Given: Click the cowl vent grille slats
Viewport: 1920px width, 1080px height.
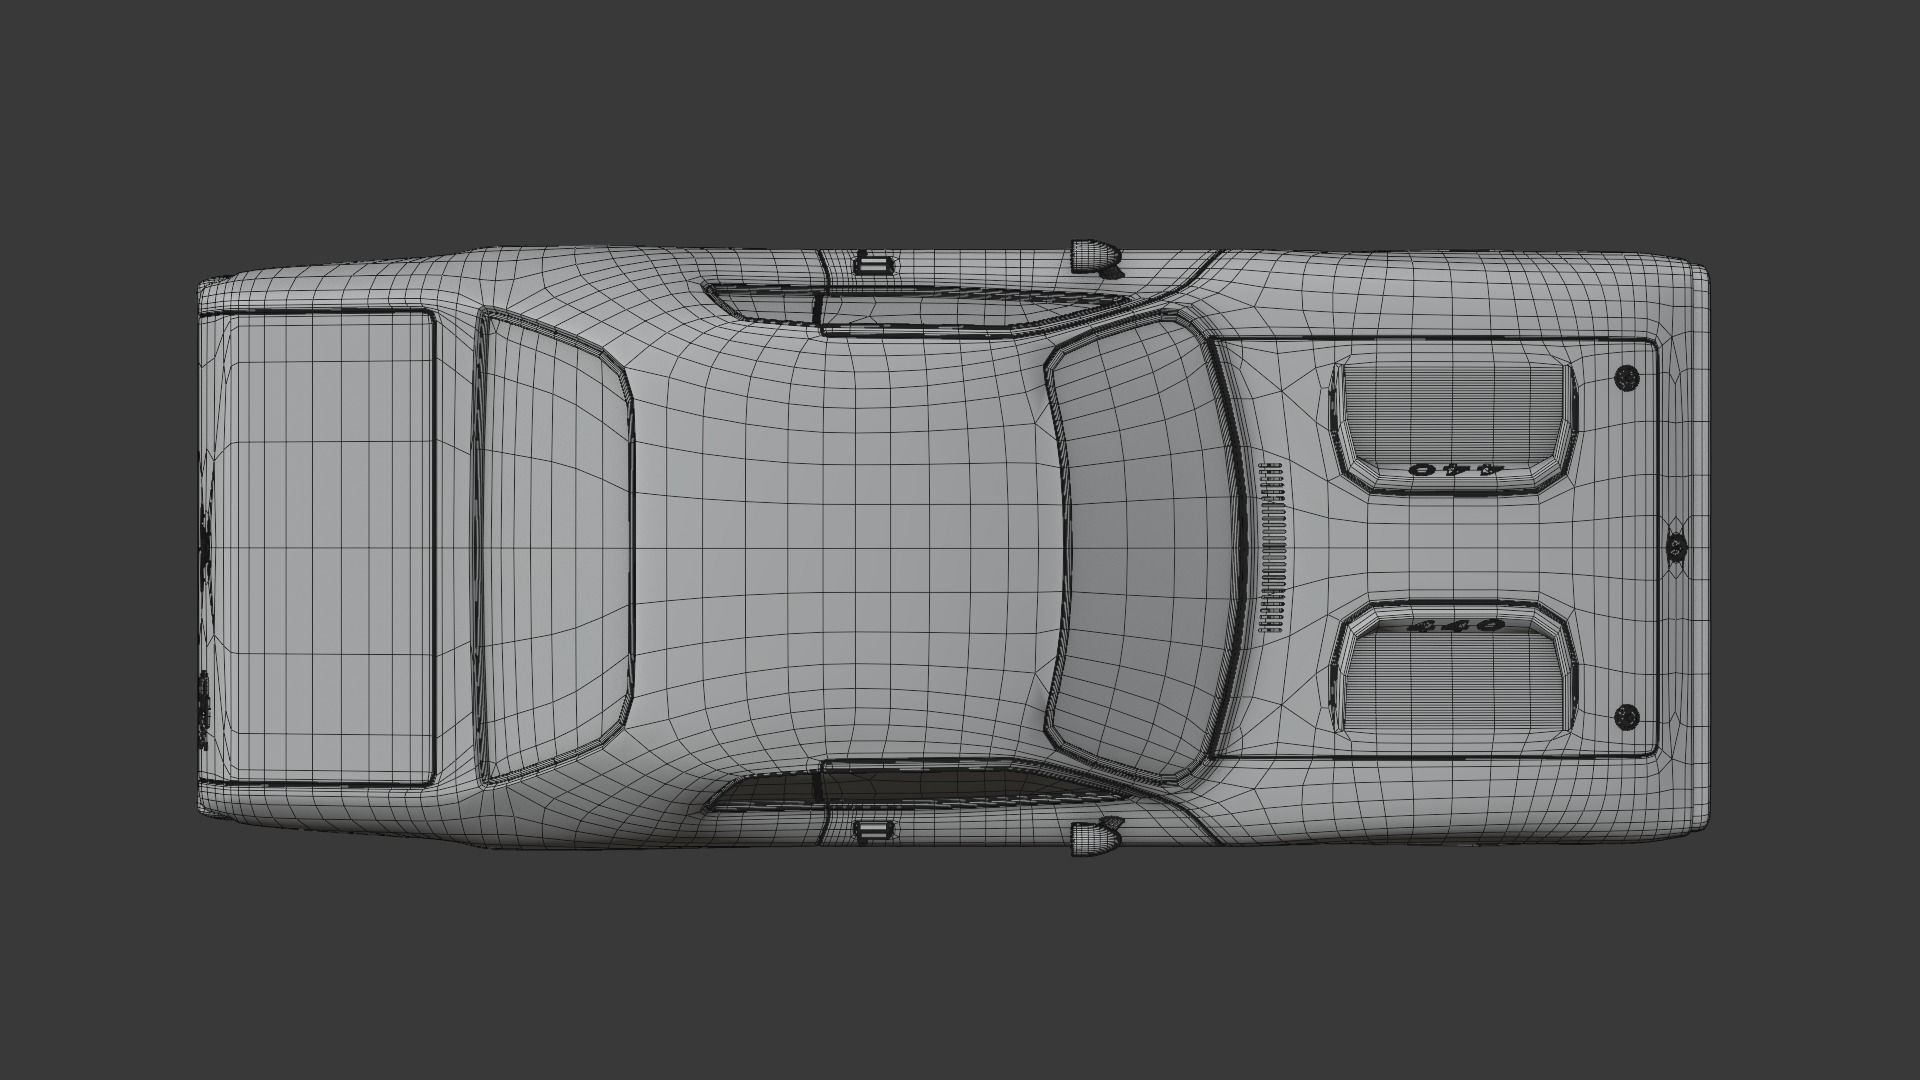Looking at the screenshot, I should pyautogui.click(x=1271, y=547).
